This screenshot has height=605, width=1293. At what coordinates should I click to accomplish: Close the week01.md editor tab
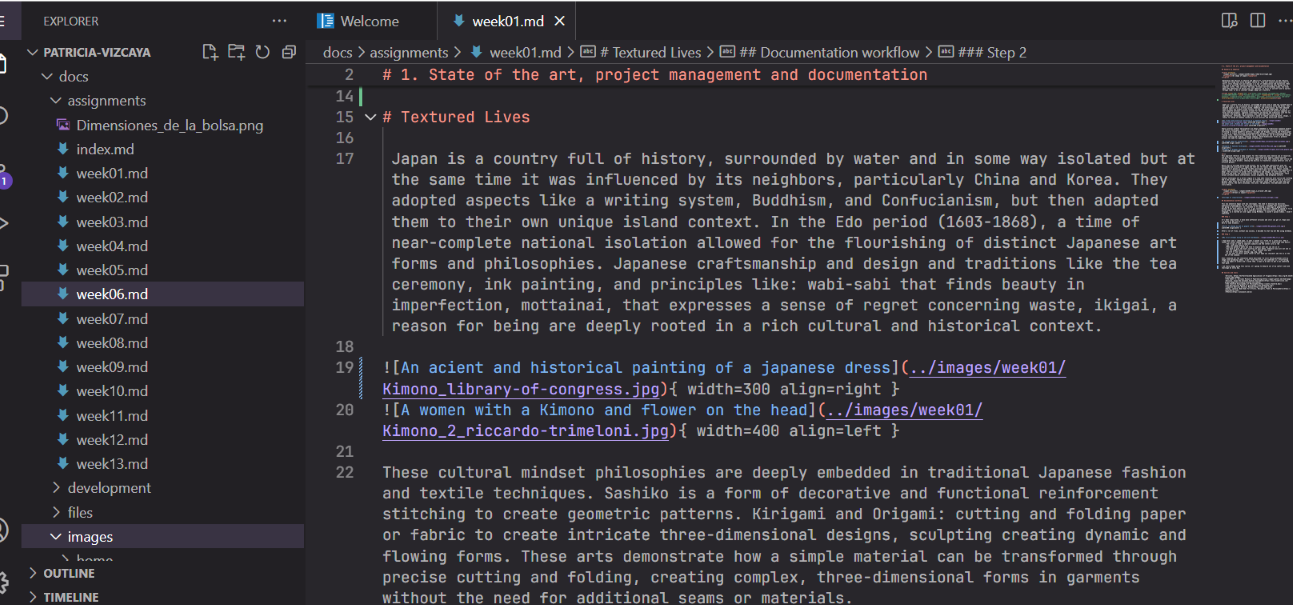(559, 21)
